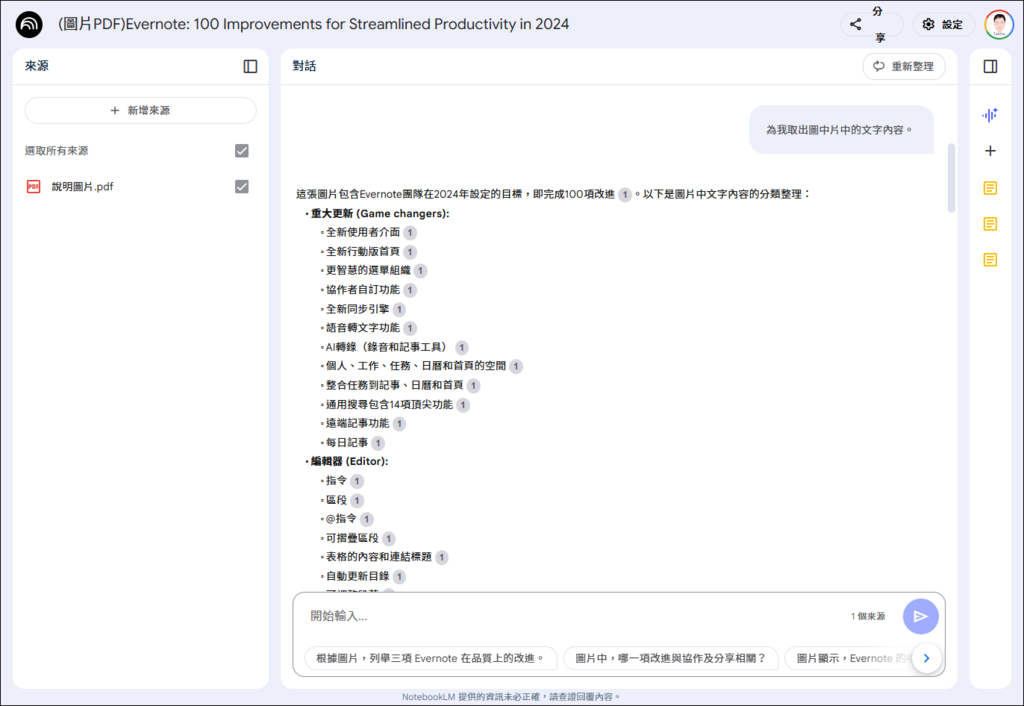Open citation 1 next to 表格的內容和連結標題
The image size is (1024, 706).
pyautogui.click(x=441, y=558)
